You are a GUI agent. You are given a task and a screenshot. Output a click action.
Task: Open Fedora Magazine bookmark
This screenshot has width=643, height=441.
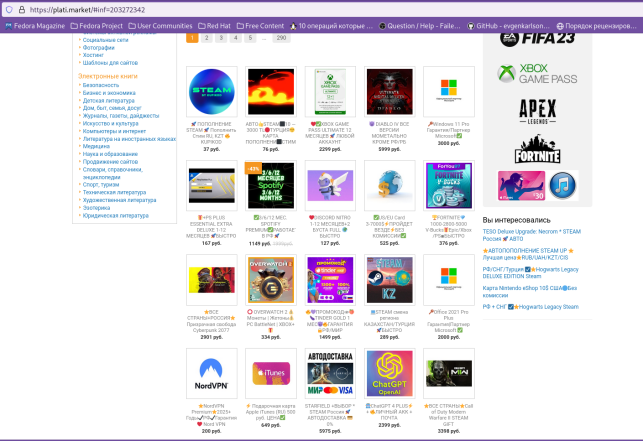click(x=35, y=26)
